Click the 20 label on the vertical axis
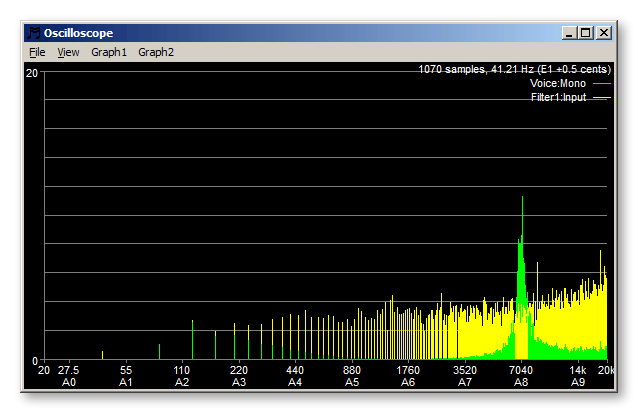Viewport: 638px width, 413px height. coord(31,73)
